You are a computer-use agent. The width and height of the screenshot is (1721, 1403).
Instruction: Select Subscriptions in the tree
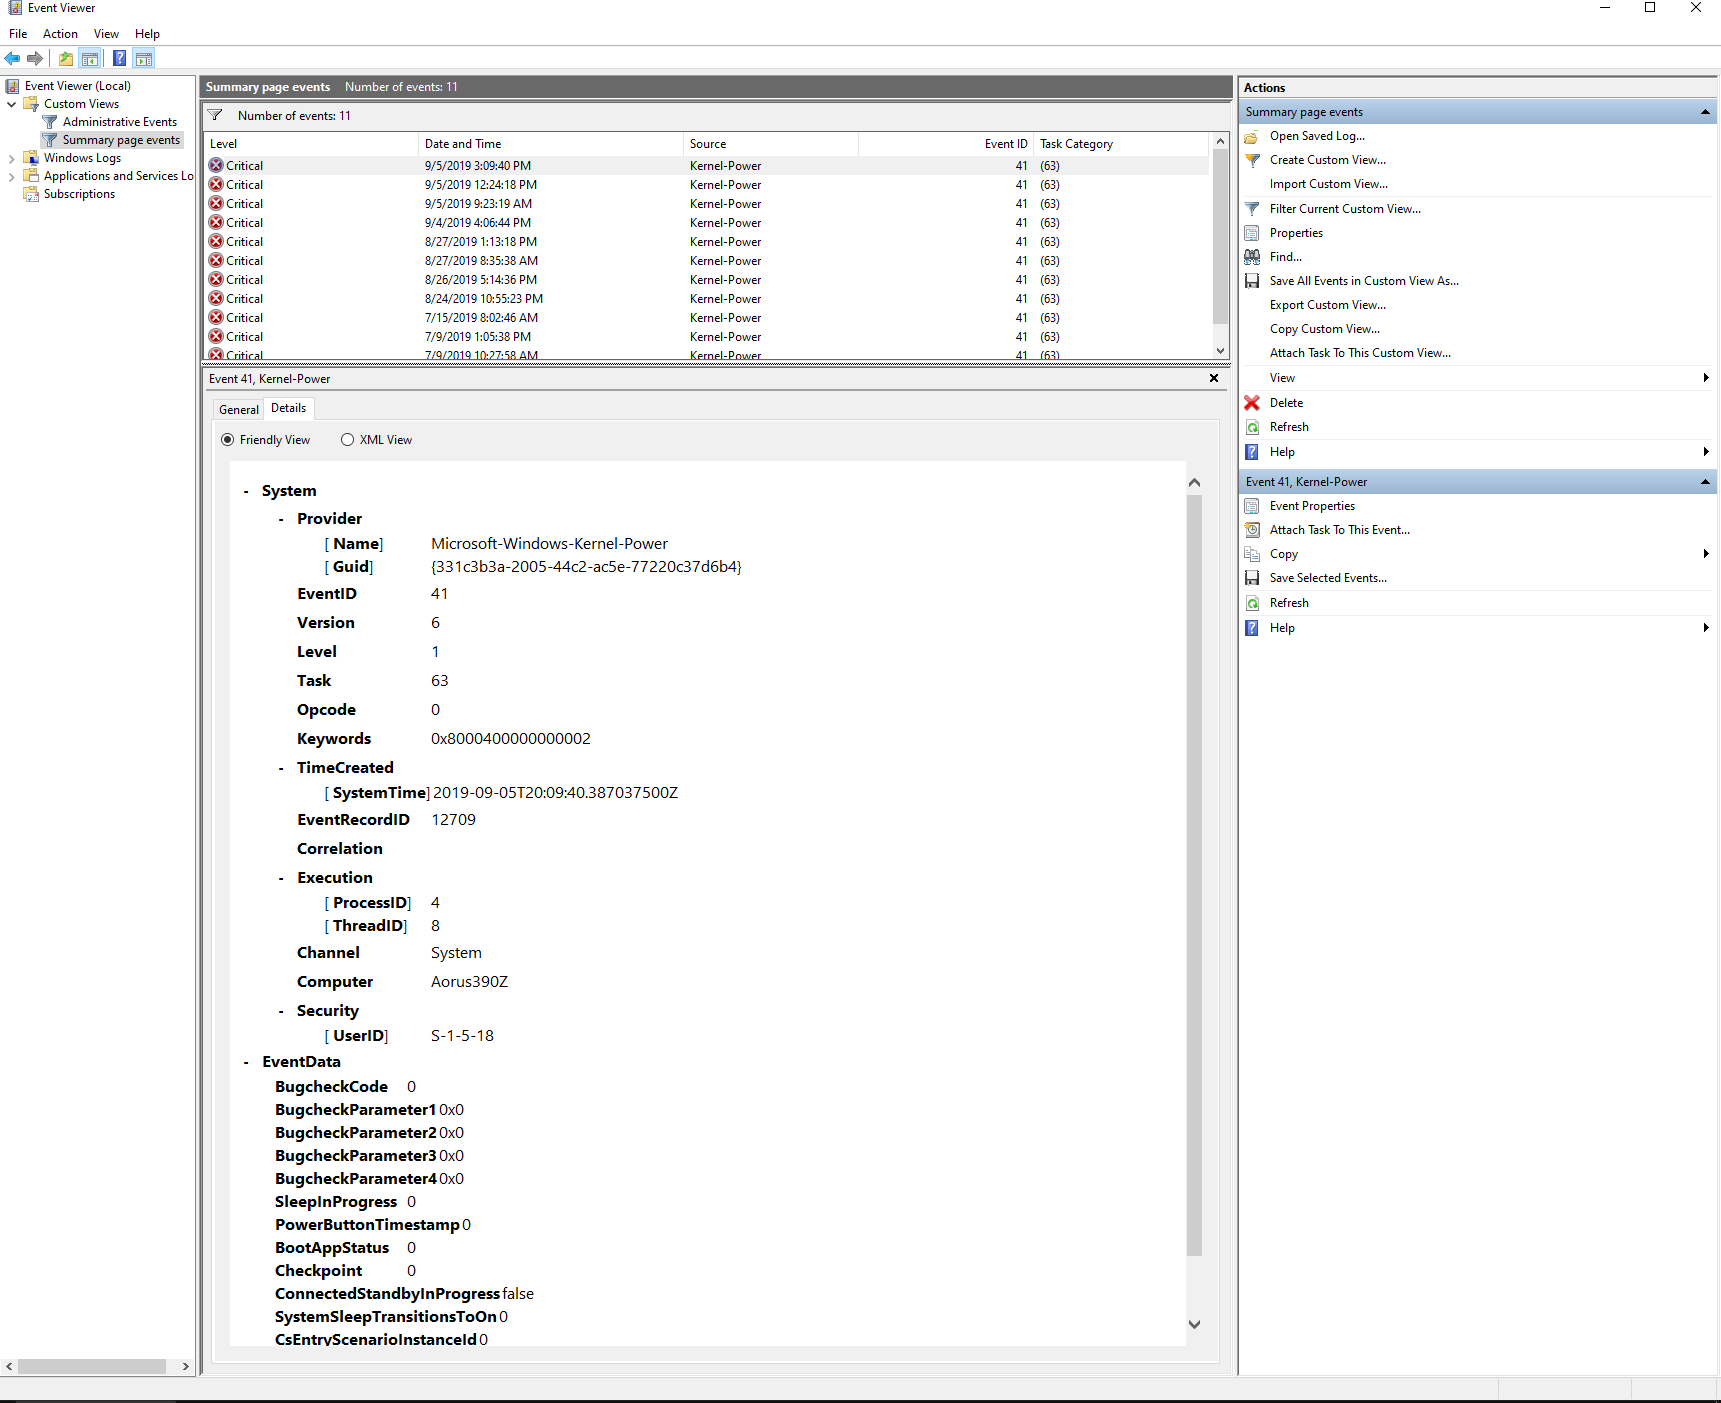coord(79,194)
